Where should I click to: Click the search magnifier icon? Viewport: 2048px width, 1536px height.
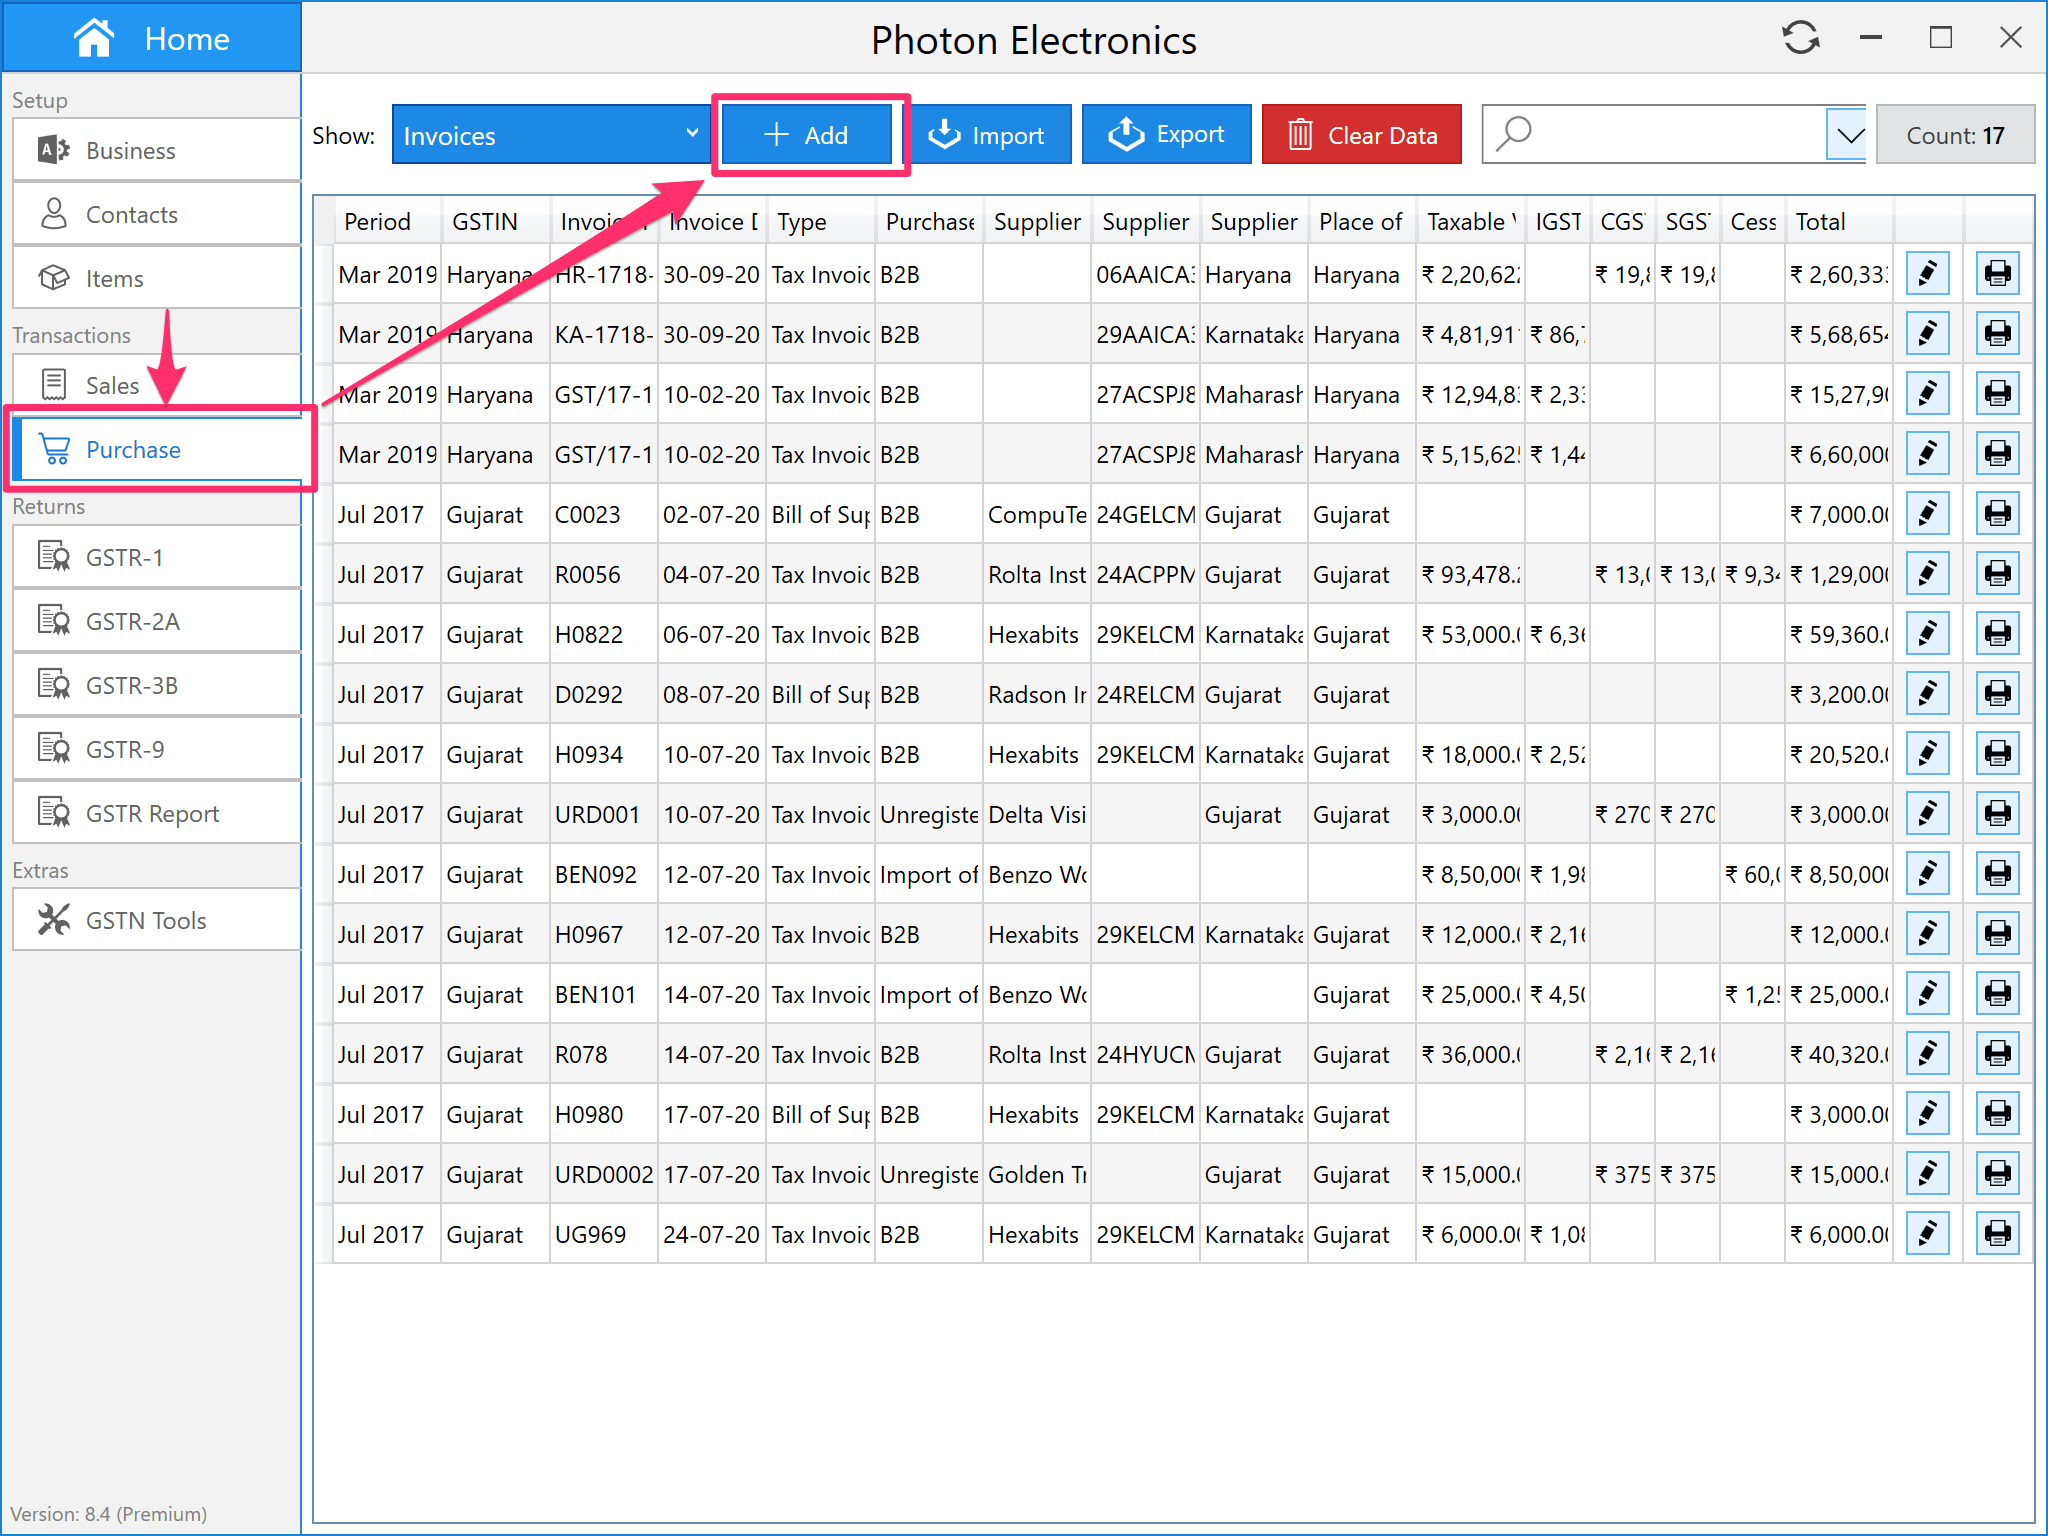[x=1514, y=134]
